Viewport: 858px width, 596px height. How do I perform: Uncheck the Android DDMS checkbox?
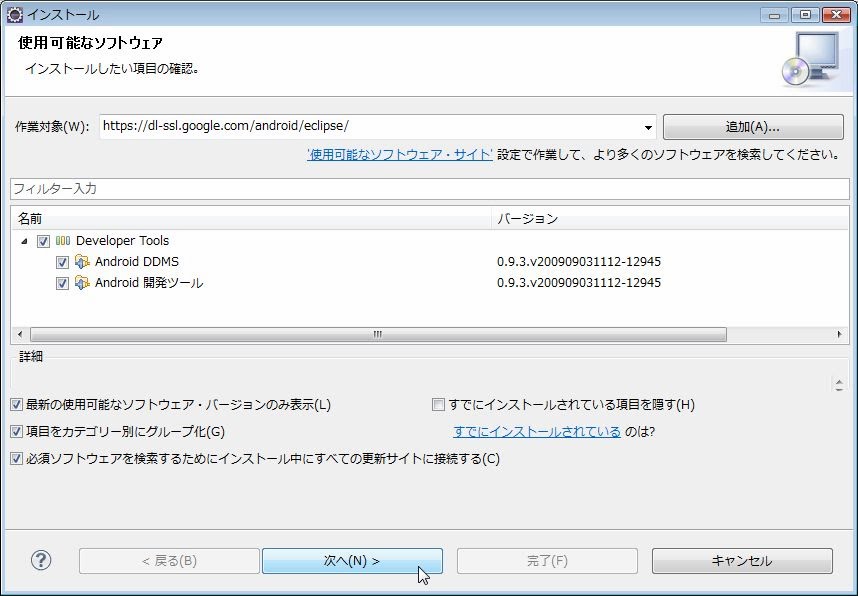(x=62, y=262)
